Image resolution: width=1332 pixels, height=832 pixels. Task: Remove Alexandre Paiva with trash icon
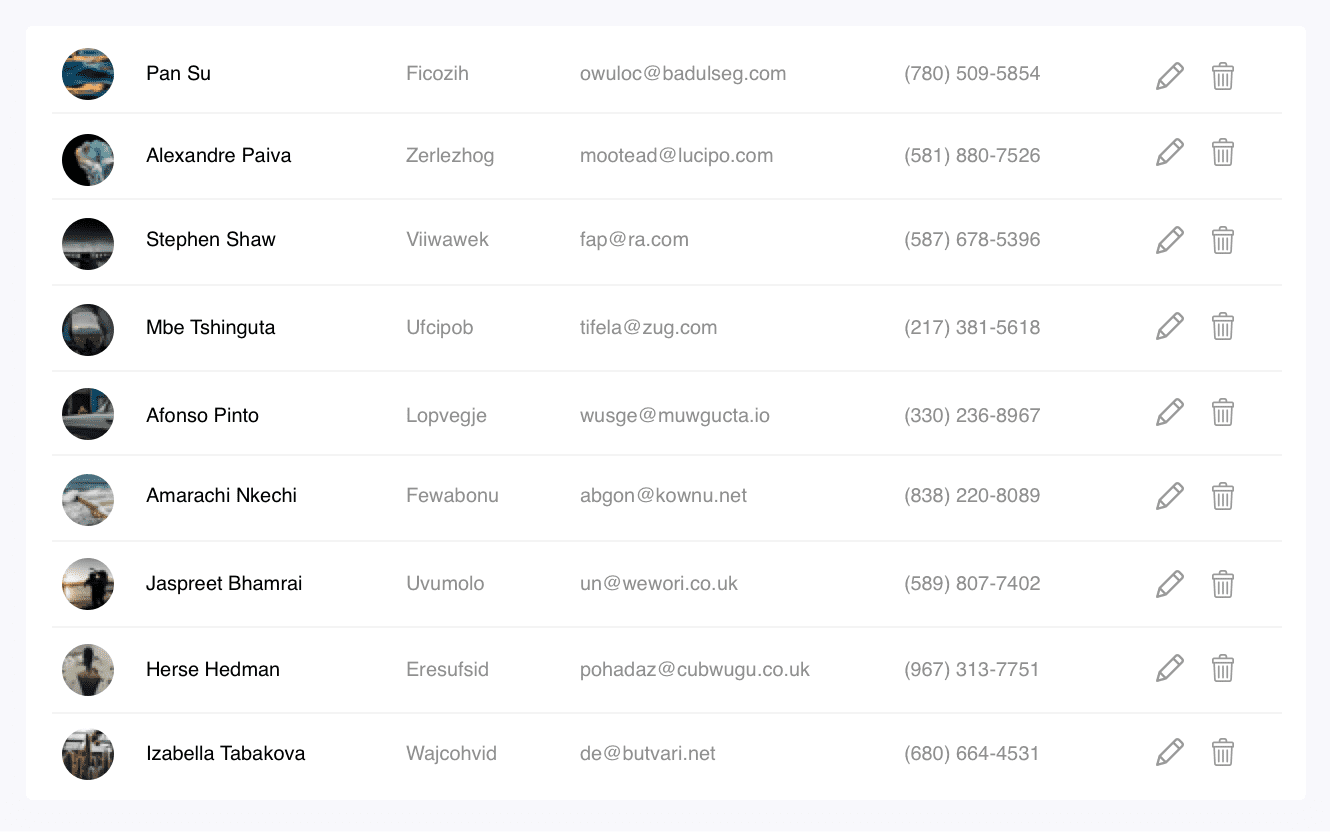click(x=1222, y=152)
